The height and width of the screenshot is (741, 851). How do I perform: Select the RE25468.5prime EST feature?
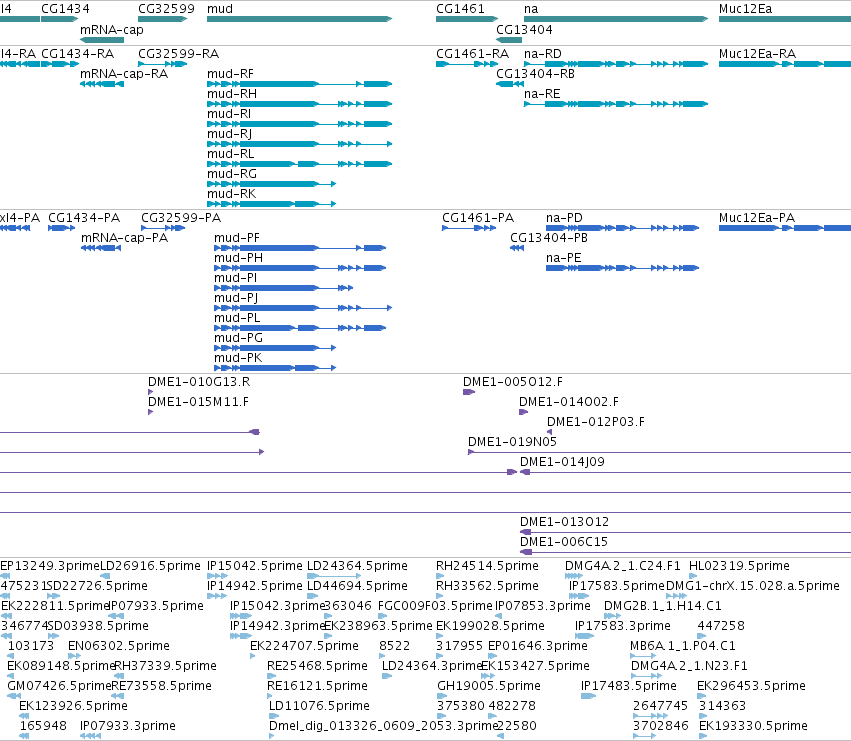click(272, 676)
